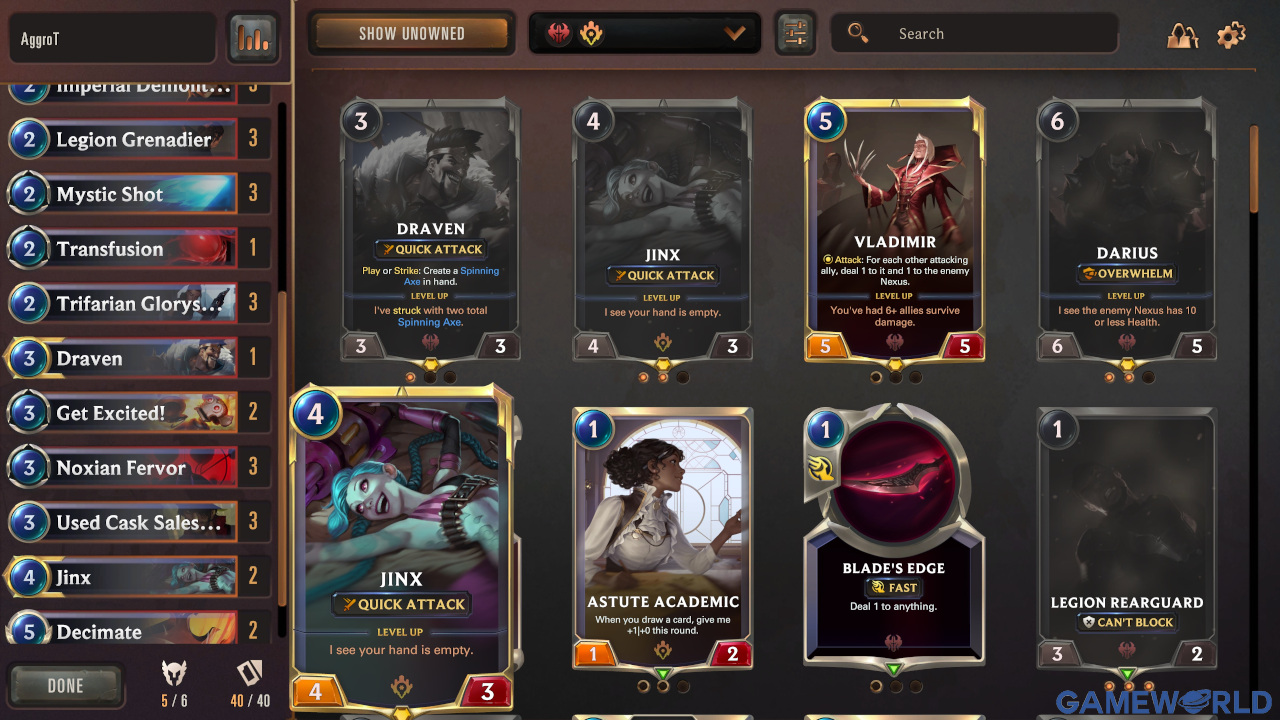Screen dimensions: 1280x720
Task: Click the Piltover & Zaun region icon in the filter
Action: (592, 34)
